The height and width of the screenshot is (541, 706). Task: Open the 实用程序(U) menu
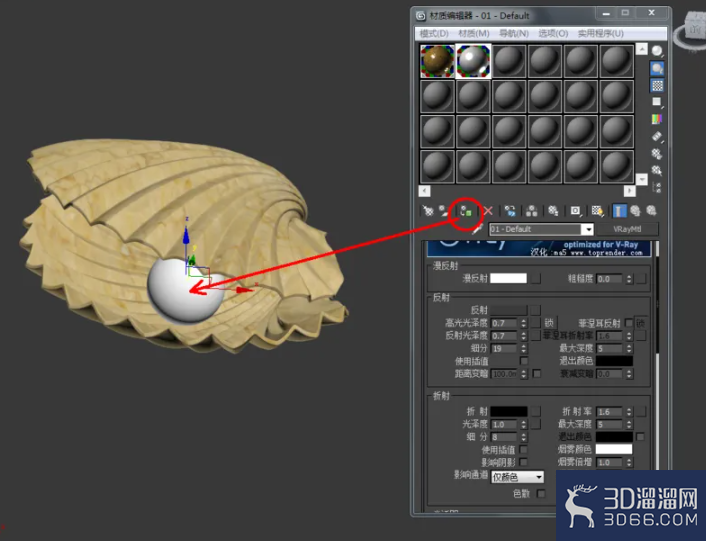coord(601,34)
